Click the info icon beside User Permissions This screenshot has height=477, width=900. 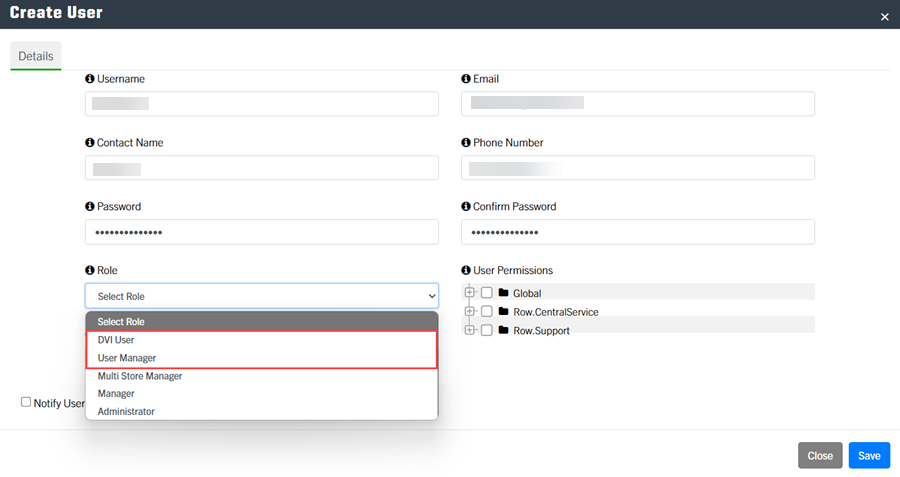click(465, 270)
